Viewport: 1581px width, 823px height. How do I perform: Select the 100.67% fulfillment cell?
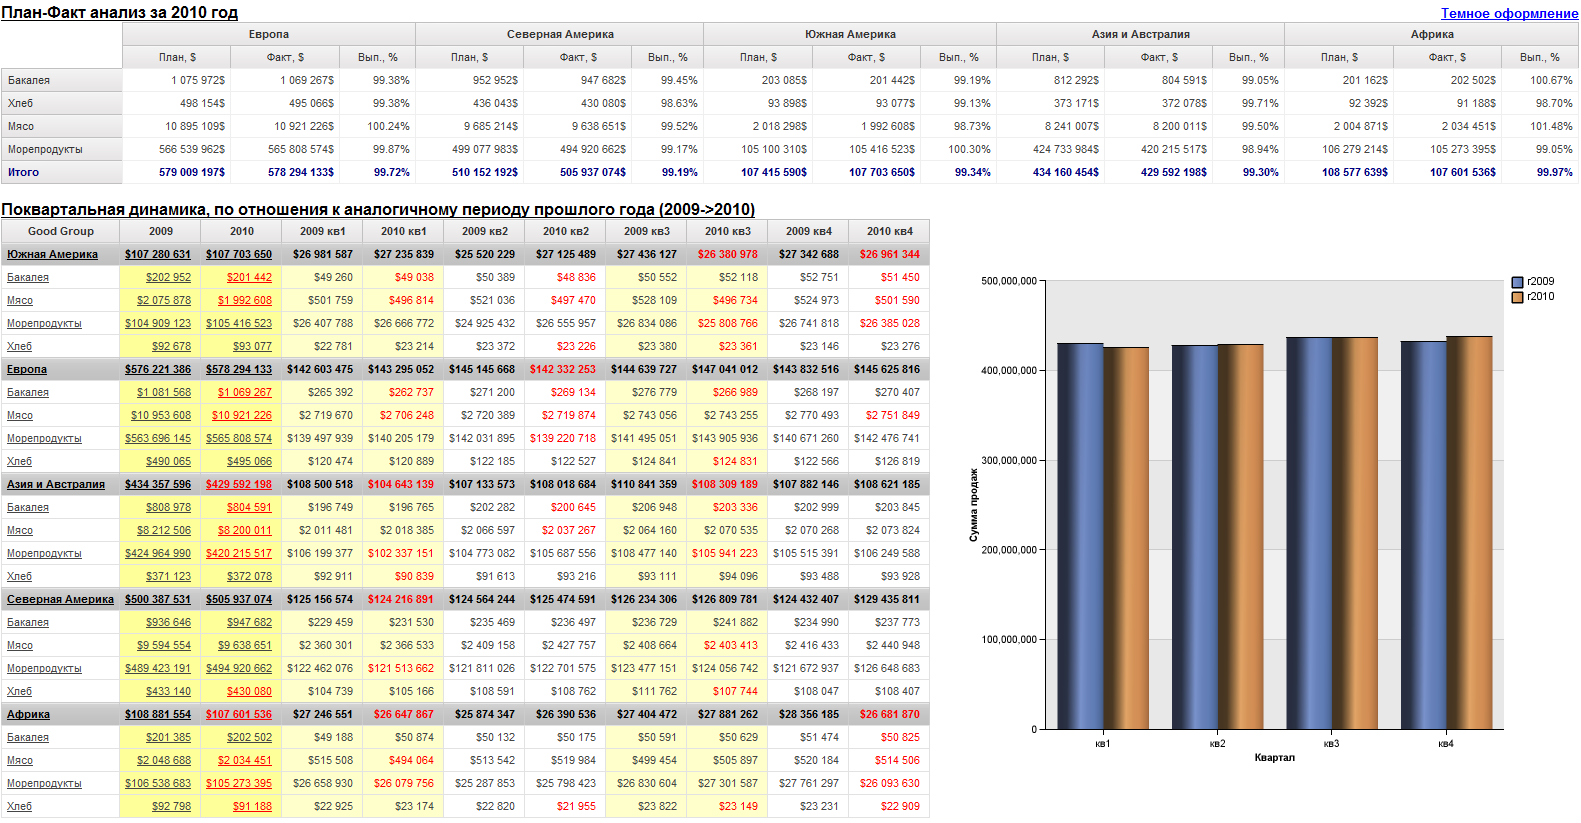1540,80
